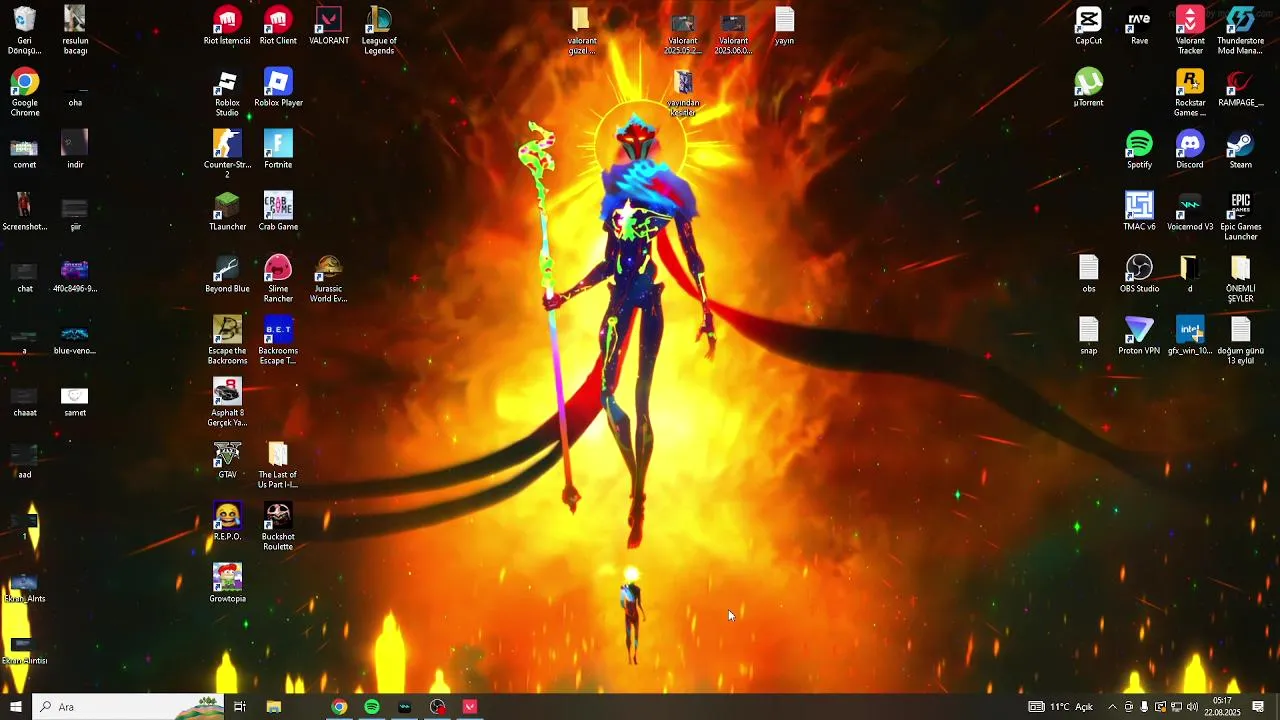The image size is (1280, 720).
Task: Launch the Voicemod V3 shortcut
Action: (1190, 212)
